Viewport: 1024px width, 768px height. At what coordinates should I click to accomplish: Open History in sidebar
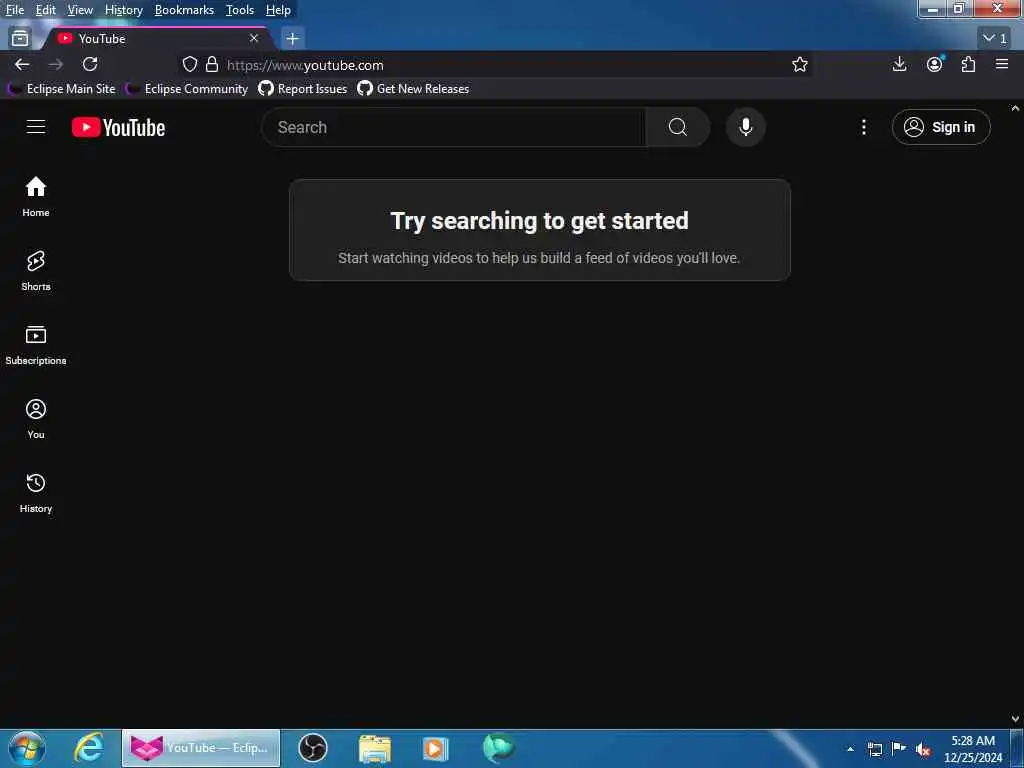pyautogui.click(x=36, y=493)
